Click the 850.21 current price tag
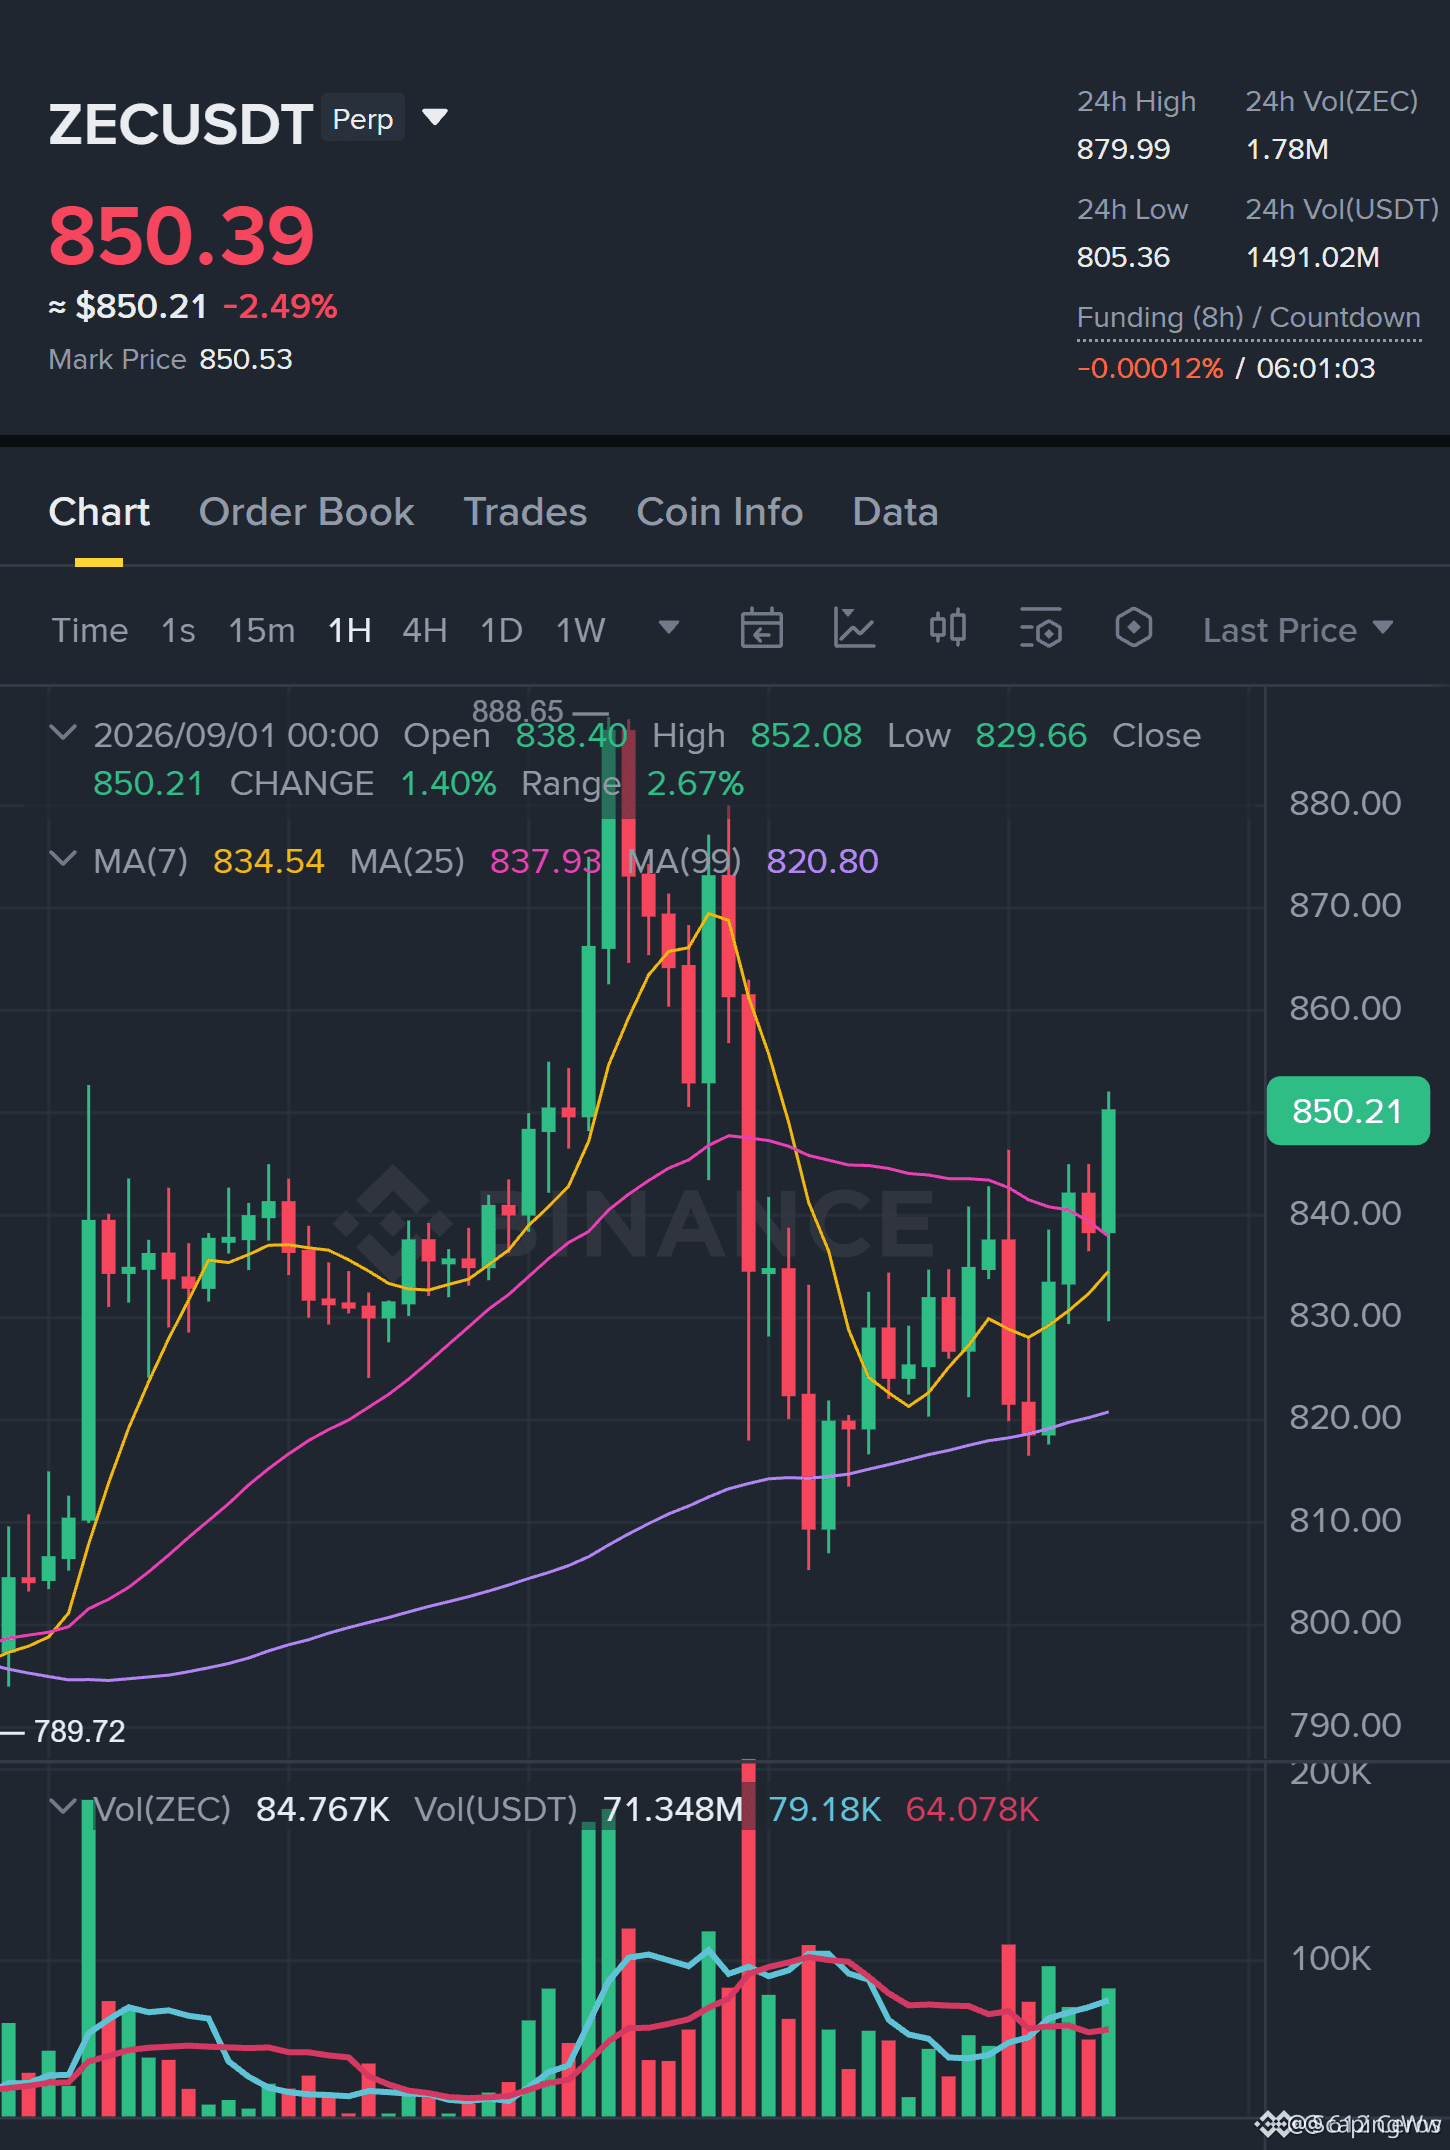This screenshot has width=1450, height=2150. point(1348,1111)
